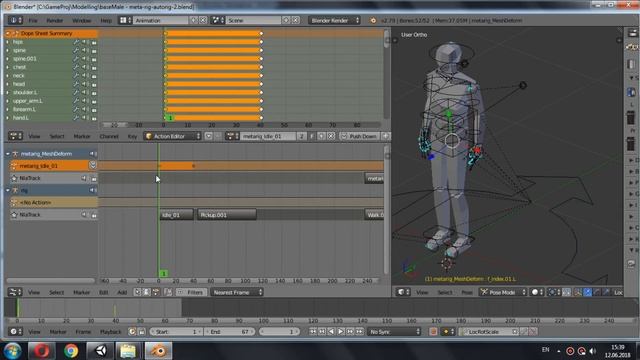Jump to the last frame
Image resolution: width=640 pixels, height=360 pixels.
360,332
